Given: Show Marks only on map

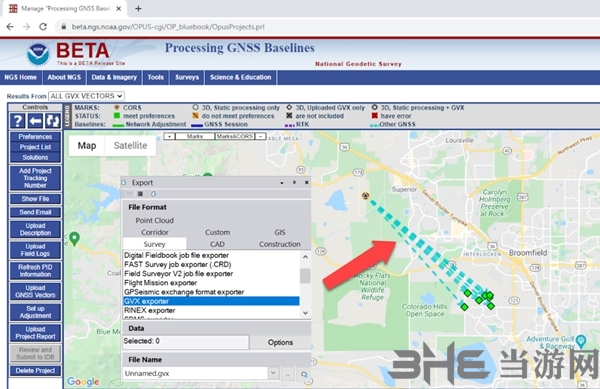Looking at the screenshot, I should [x=195, y=136].
